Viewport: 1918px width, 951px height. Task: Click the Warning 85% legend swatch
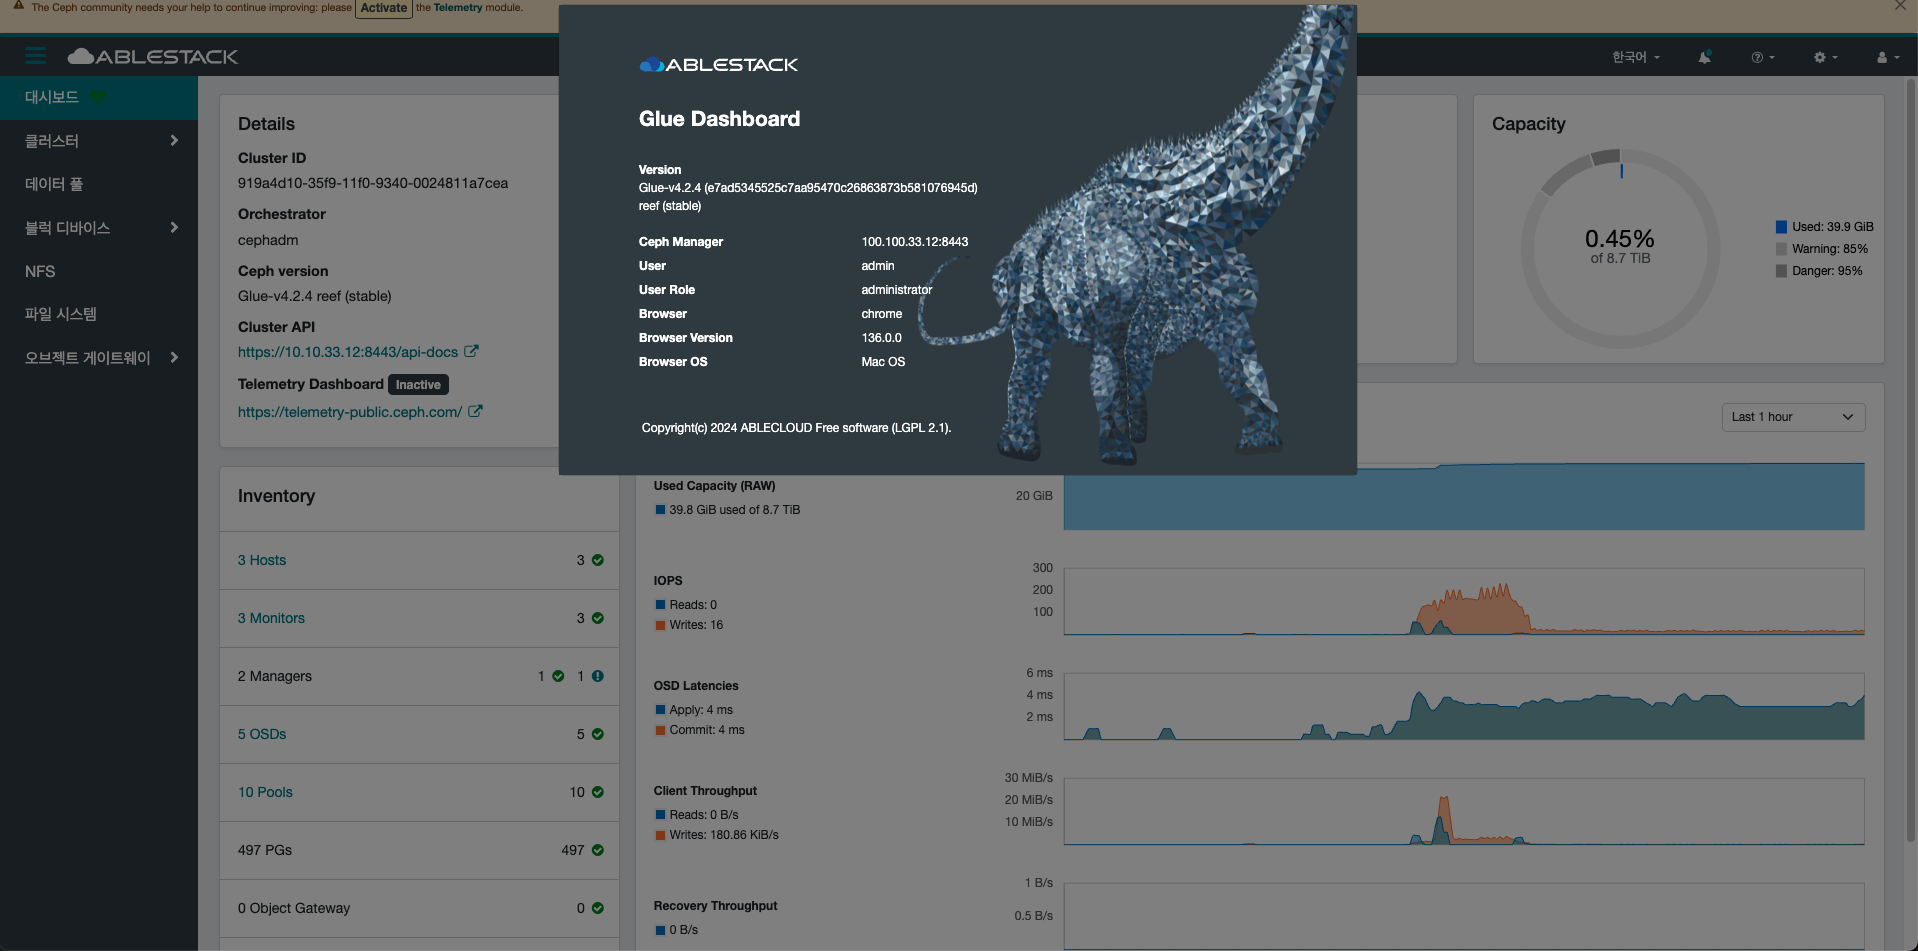[x=1781, y=249]
